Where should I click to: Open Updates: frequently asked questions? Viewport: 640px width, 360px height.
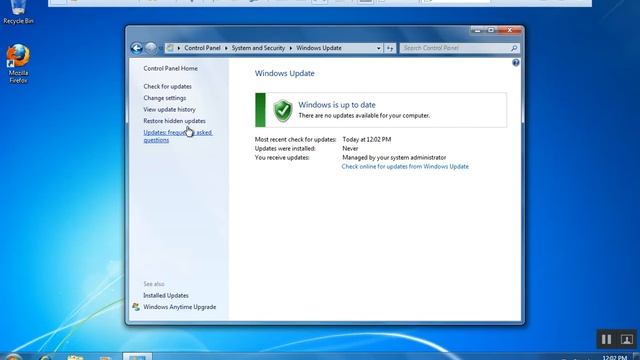(178, 136)
